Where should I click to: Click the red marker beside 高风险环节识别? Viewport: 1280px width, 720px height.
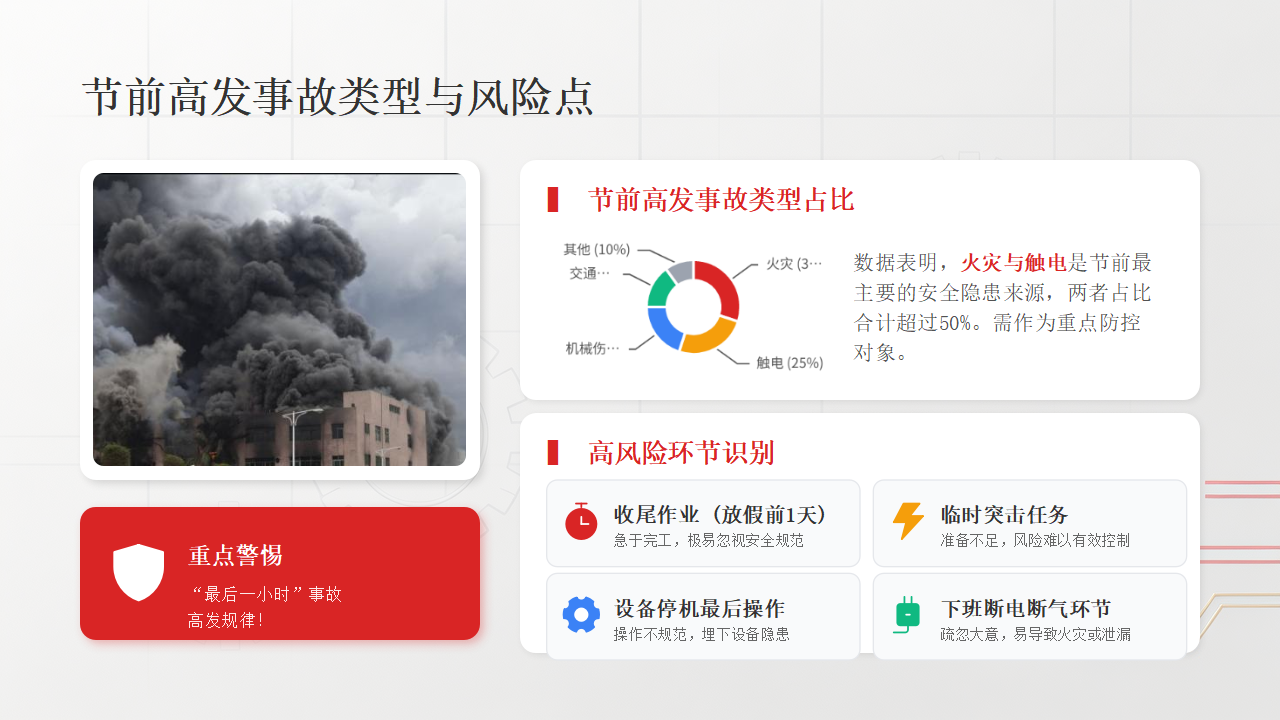553,452
